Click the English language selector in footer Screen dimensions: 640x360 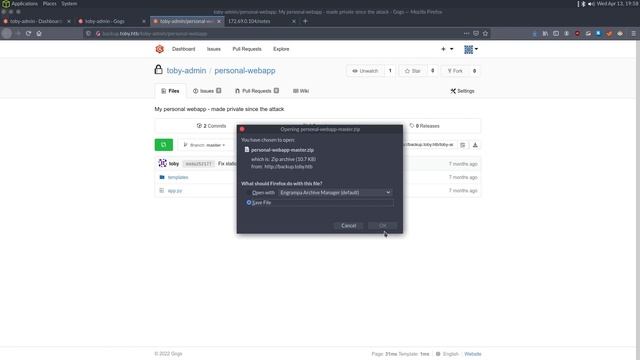click(447, 354)
